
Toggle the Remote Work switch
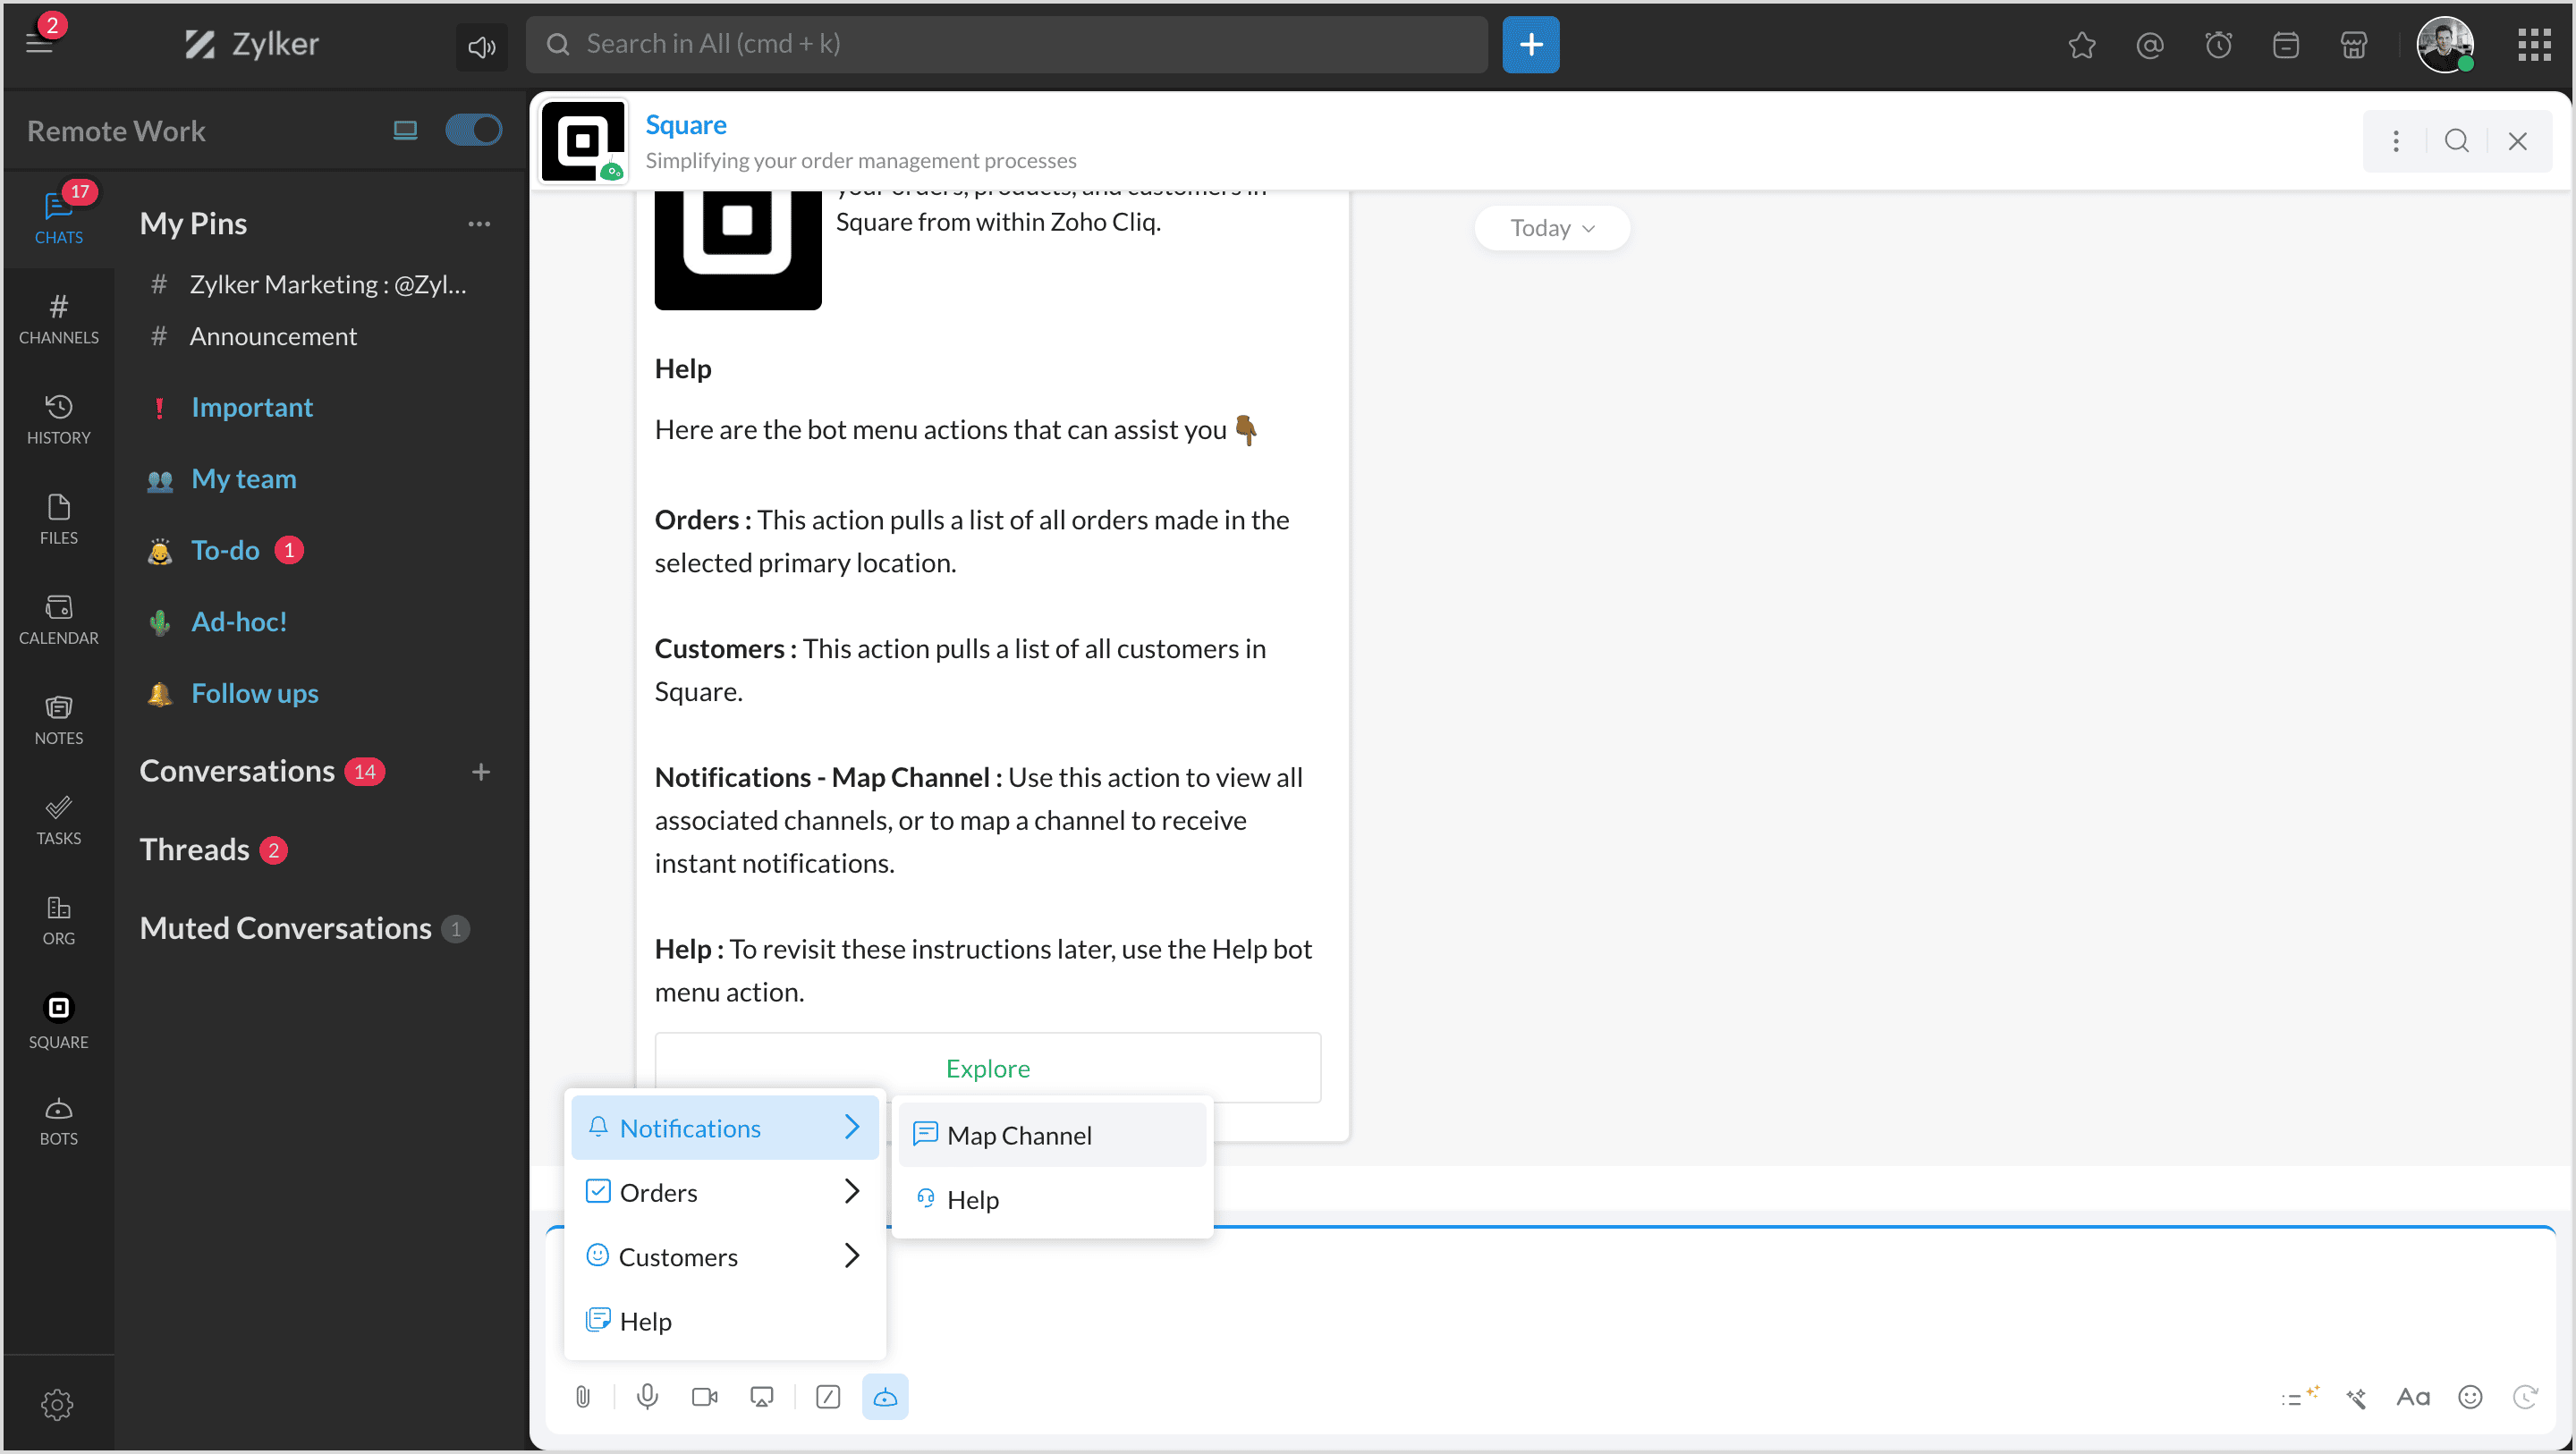click(x=473, y=130)
